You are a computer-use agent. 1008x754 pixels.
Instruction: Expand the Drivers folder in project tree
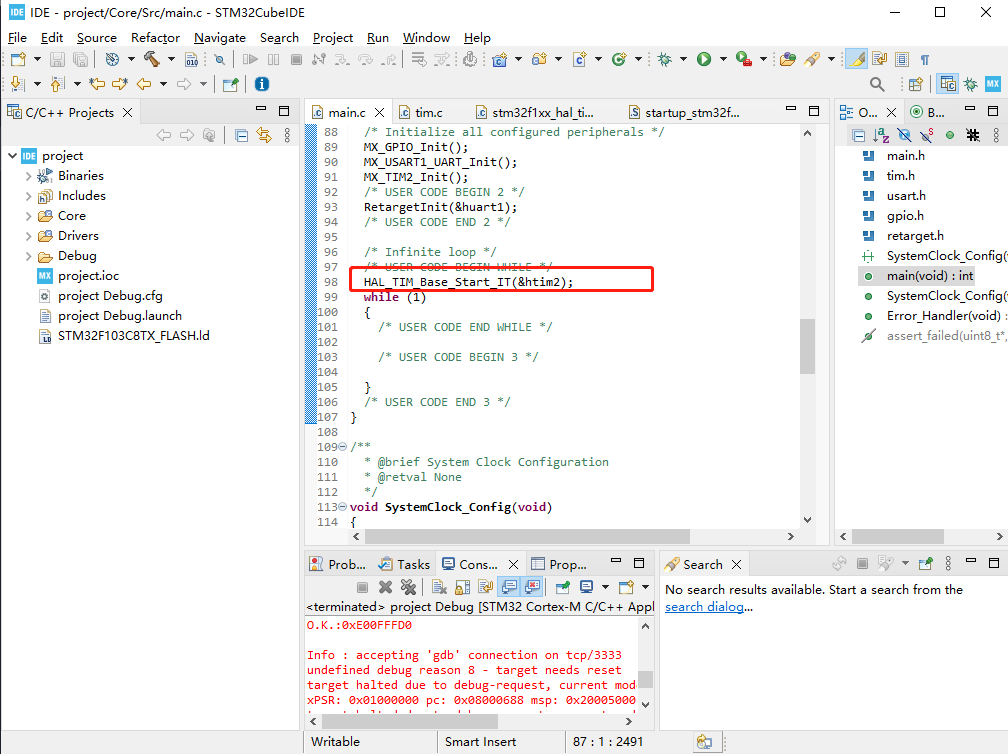click(28, 236)
